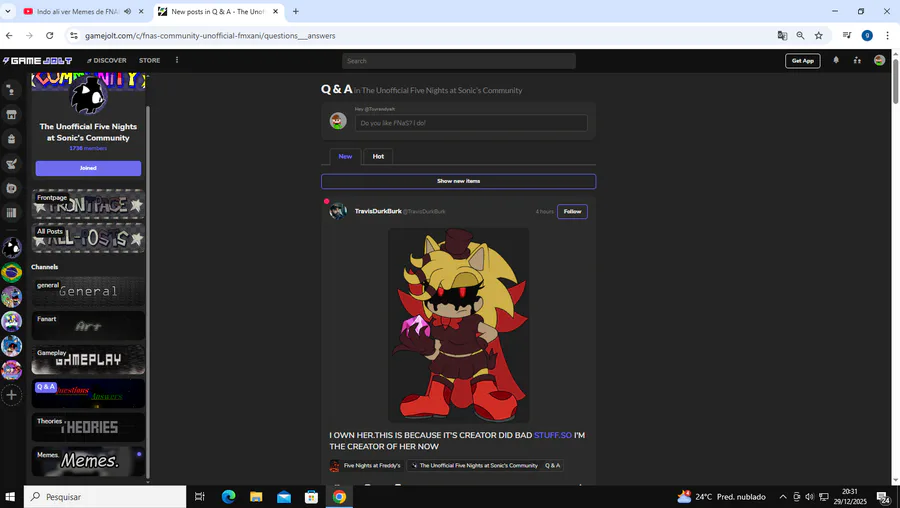Select the New feed tab
This screenshot has height=508, width=900.
tap(345, 156)
